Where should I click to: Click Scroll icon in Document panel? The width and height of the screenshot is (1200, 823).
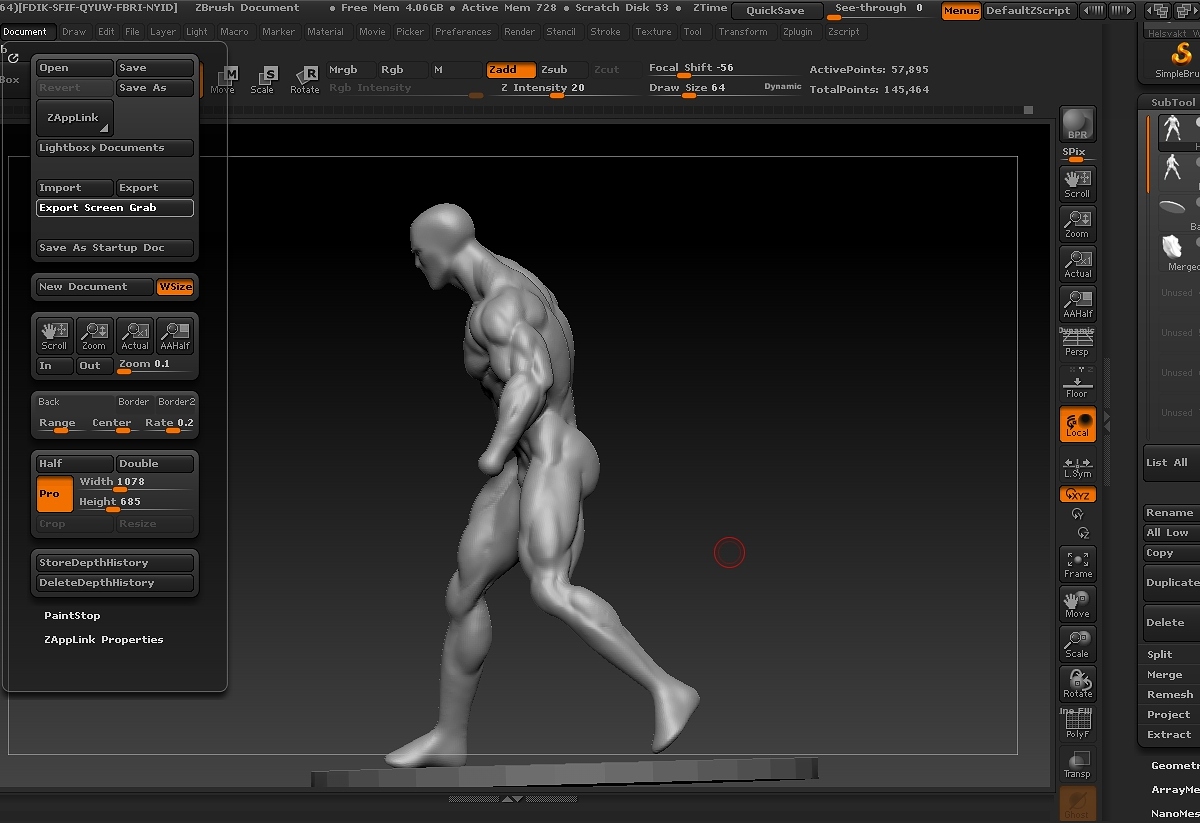coord(54,335)
